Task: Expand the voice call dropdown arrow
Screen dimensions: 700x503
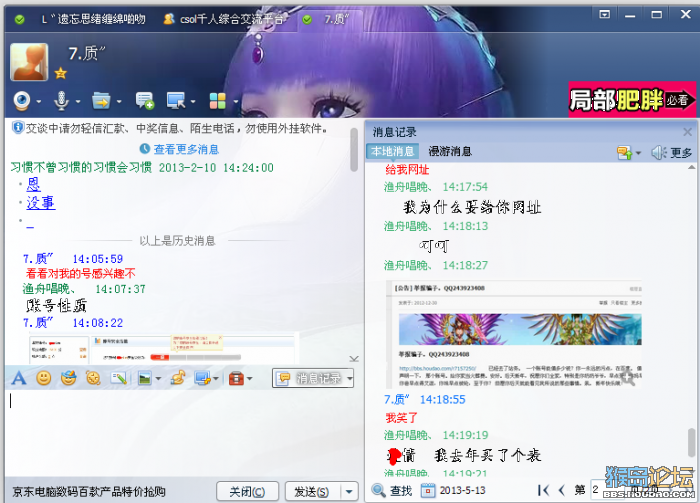Action: tap(78, 102)
